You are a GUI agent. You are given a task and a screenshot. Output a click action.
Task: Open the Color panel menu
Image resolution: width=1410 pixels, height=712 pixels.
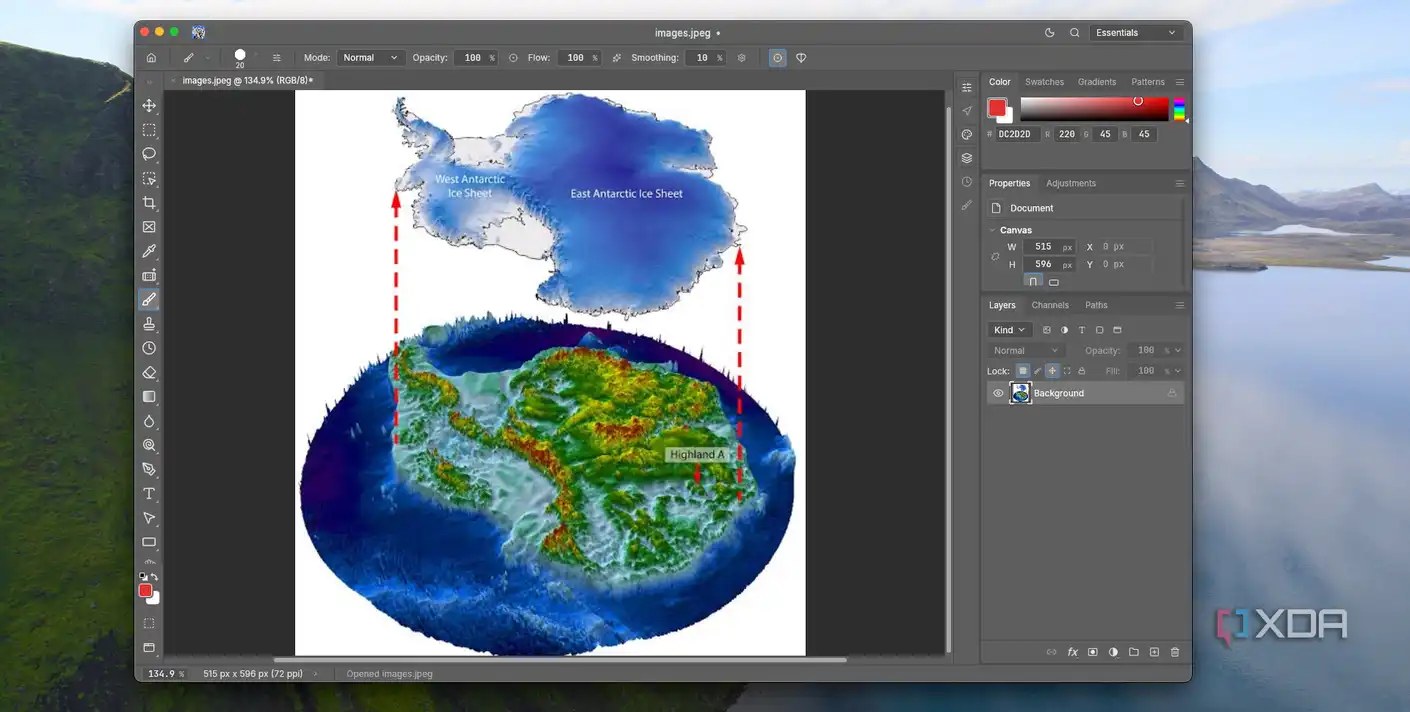[x=1180, y=82]
